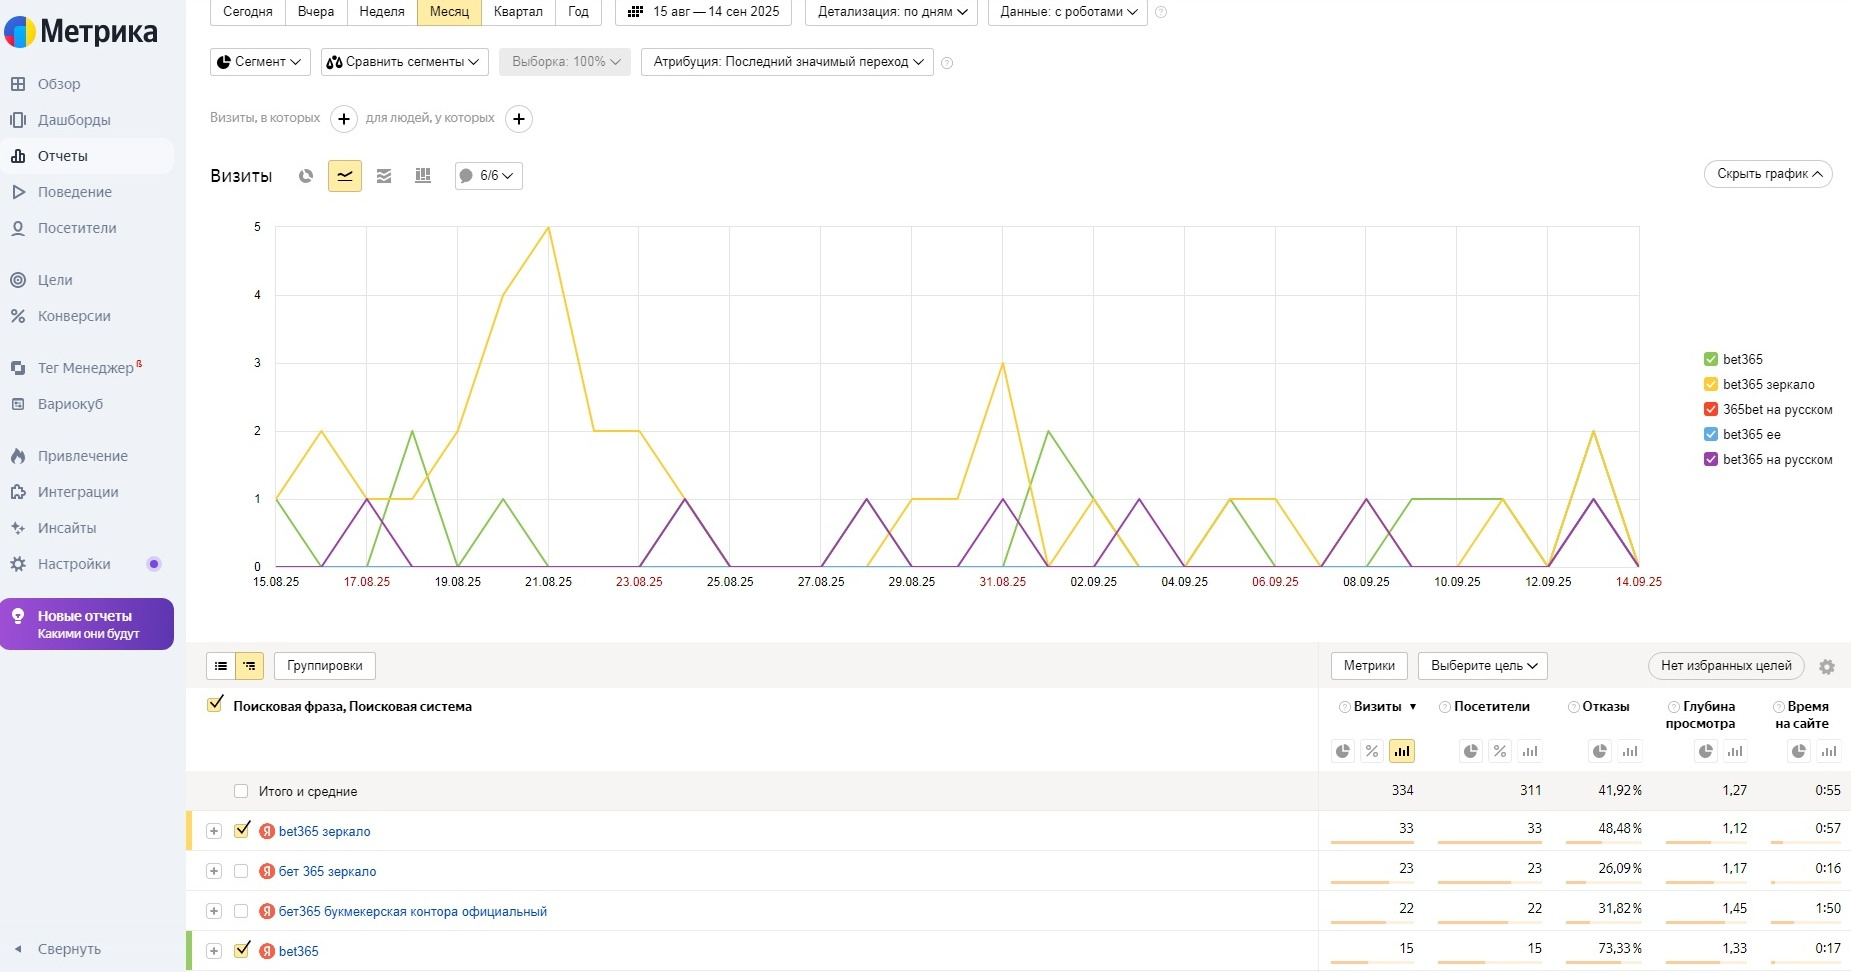Image resolution: width=1851 pixels, height=972 pixels.
Task: Open Сравнить сегменты dropdown
Action: coord(405,62)
